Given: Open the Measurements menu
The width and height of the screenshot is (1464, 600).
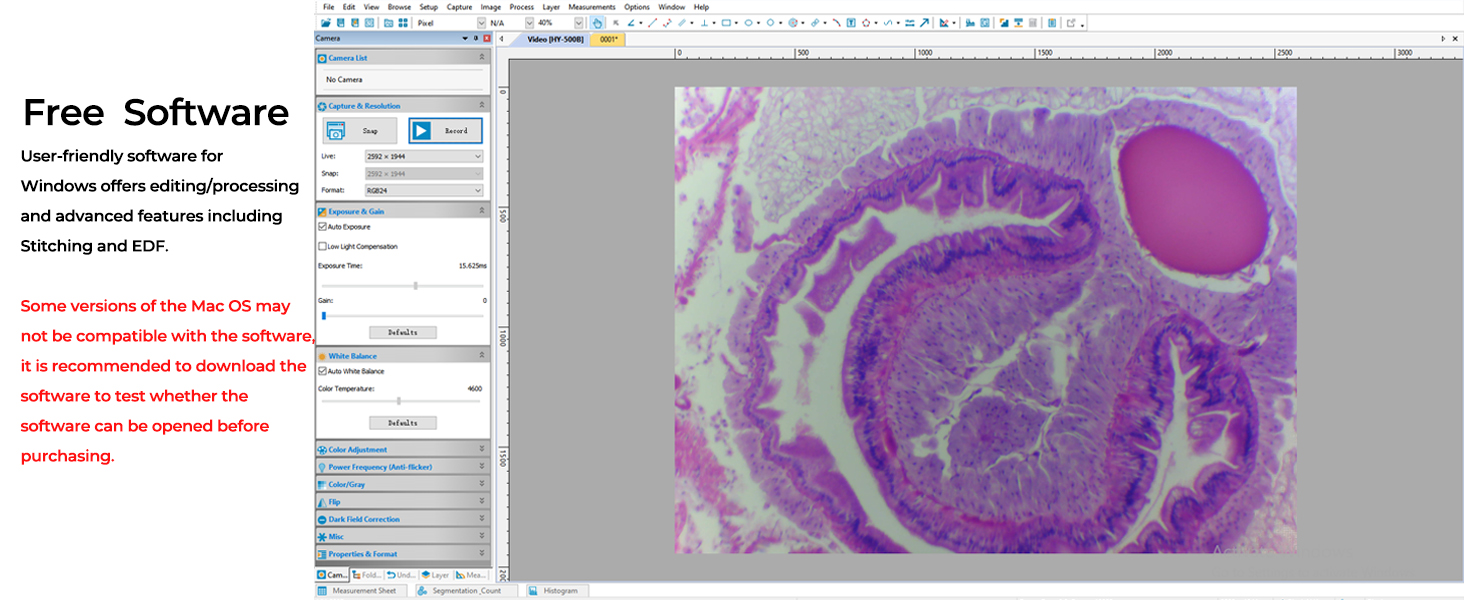Looking at the screenshot, I should pos(592,6).
